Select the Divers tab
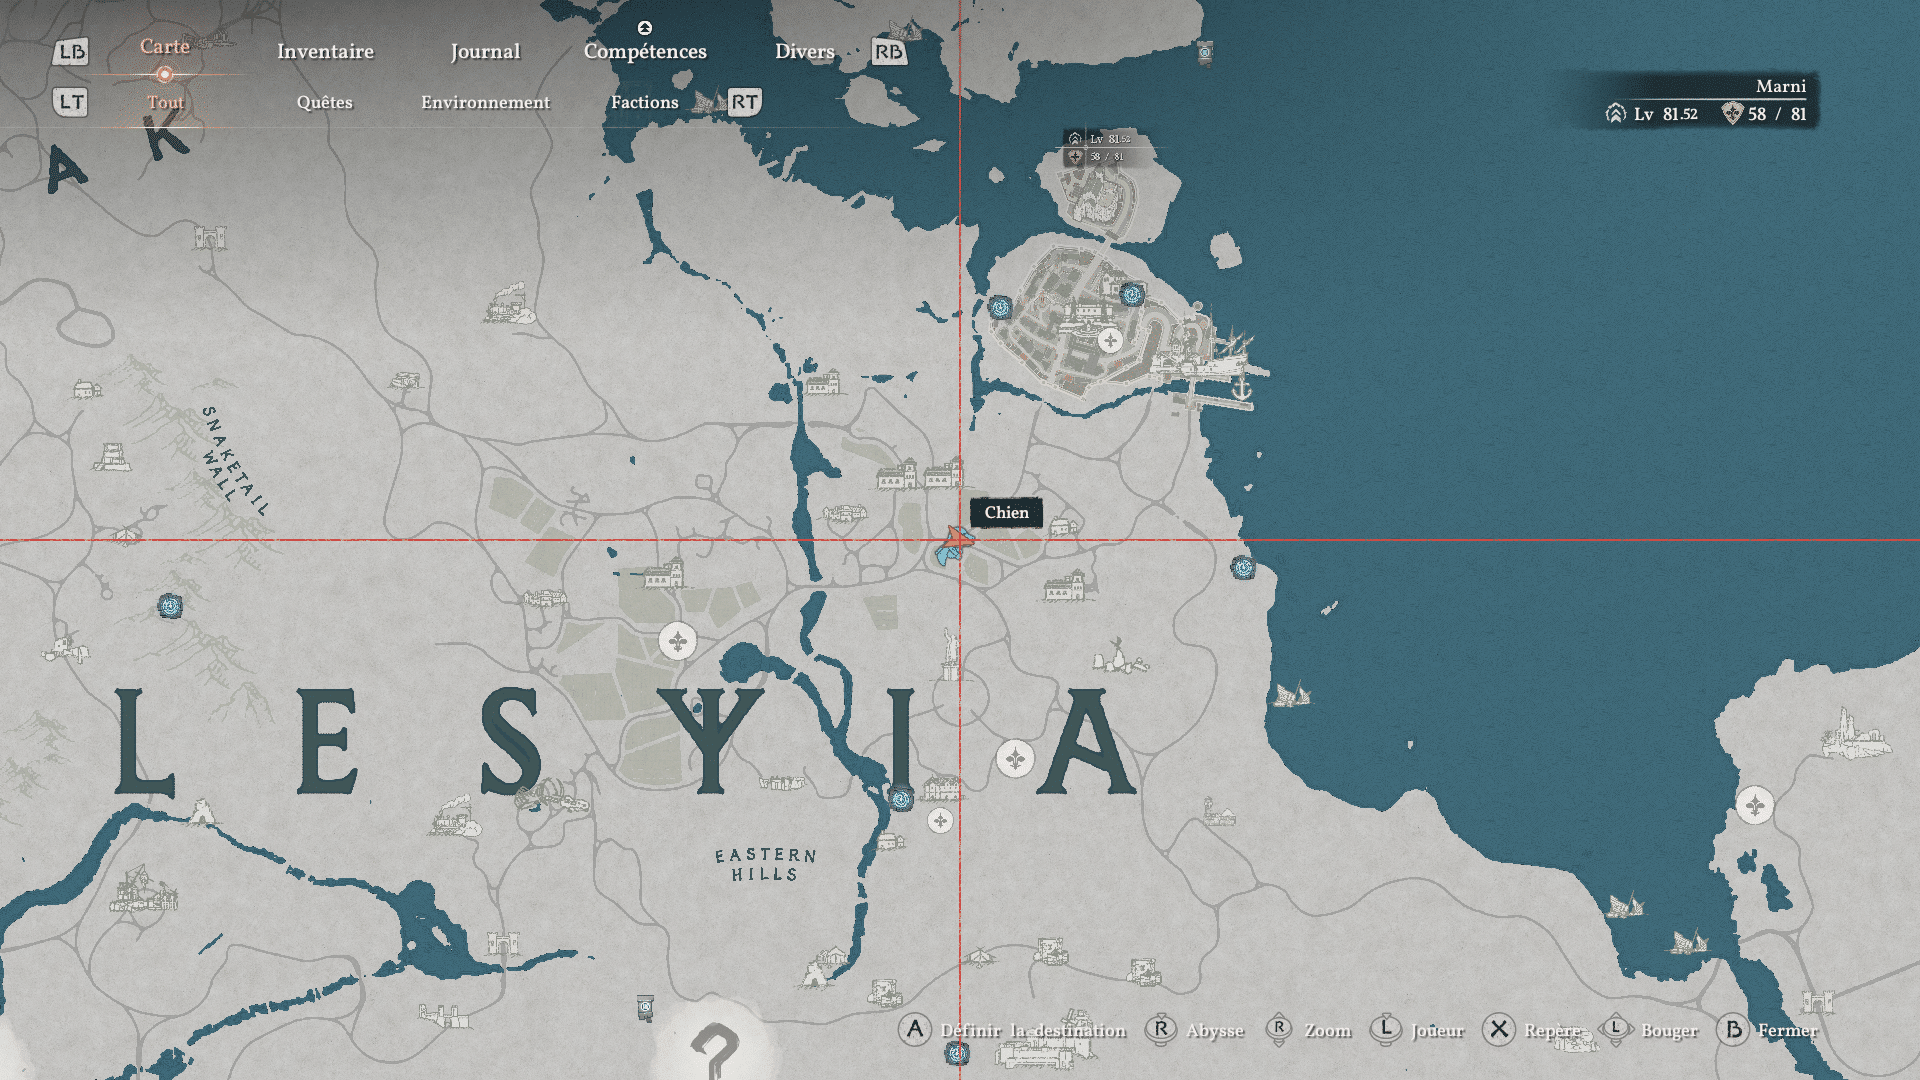The image size is (1920, 1080). click(x=804, y=51)
